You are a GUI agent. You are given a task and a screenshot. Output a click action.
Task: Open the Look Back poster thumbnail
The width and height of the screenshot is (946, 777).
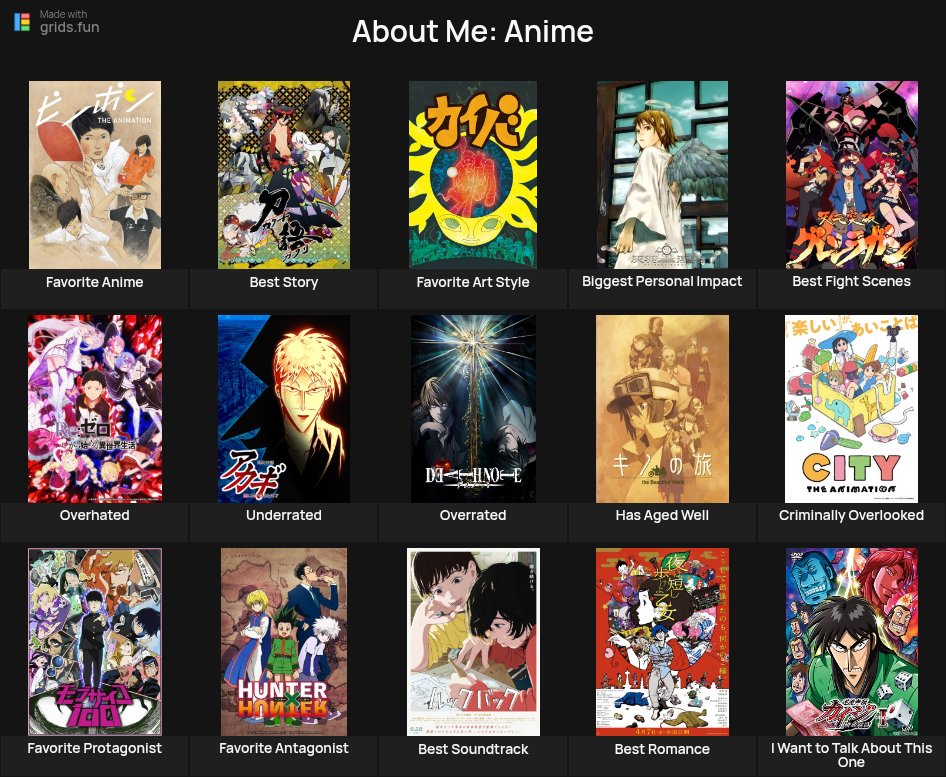[473, 642]
